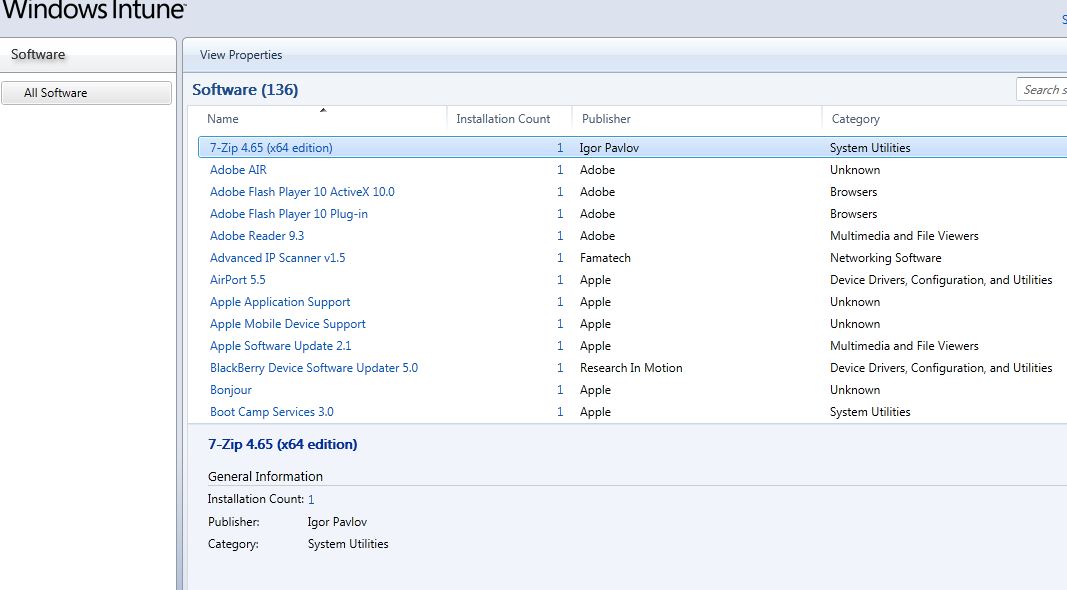Click System Utilities value in details pane

coord(348,544)
